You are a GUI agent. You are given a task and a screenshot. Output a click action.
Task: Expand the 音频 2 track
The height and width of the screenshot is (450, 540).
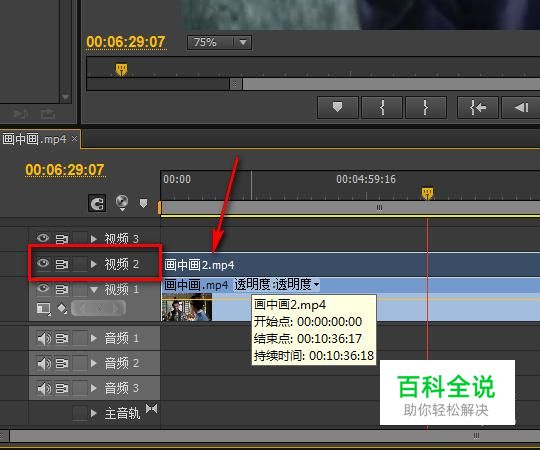[x=94, y=363]
